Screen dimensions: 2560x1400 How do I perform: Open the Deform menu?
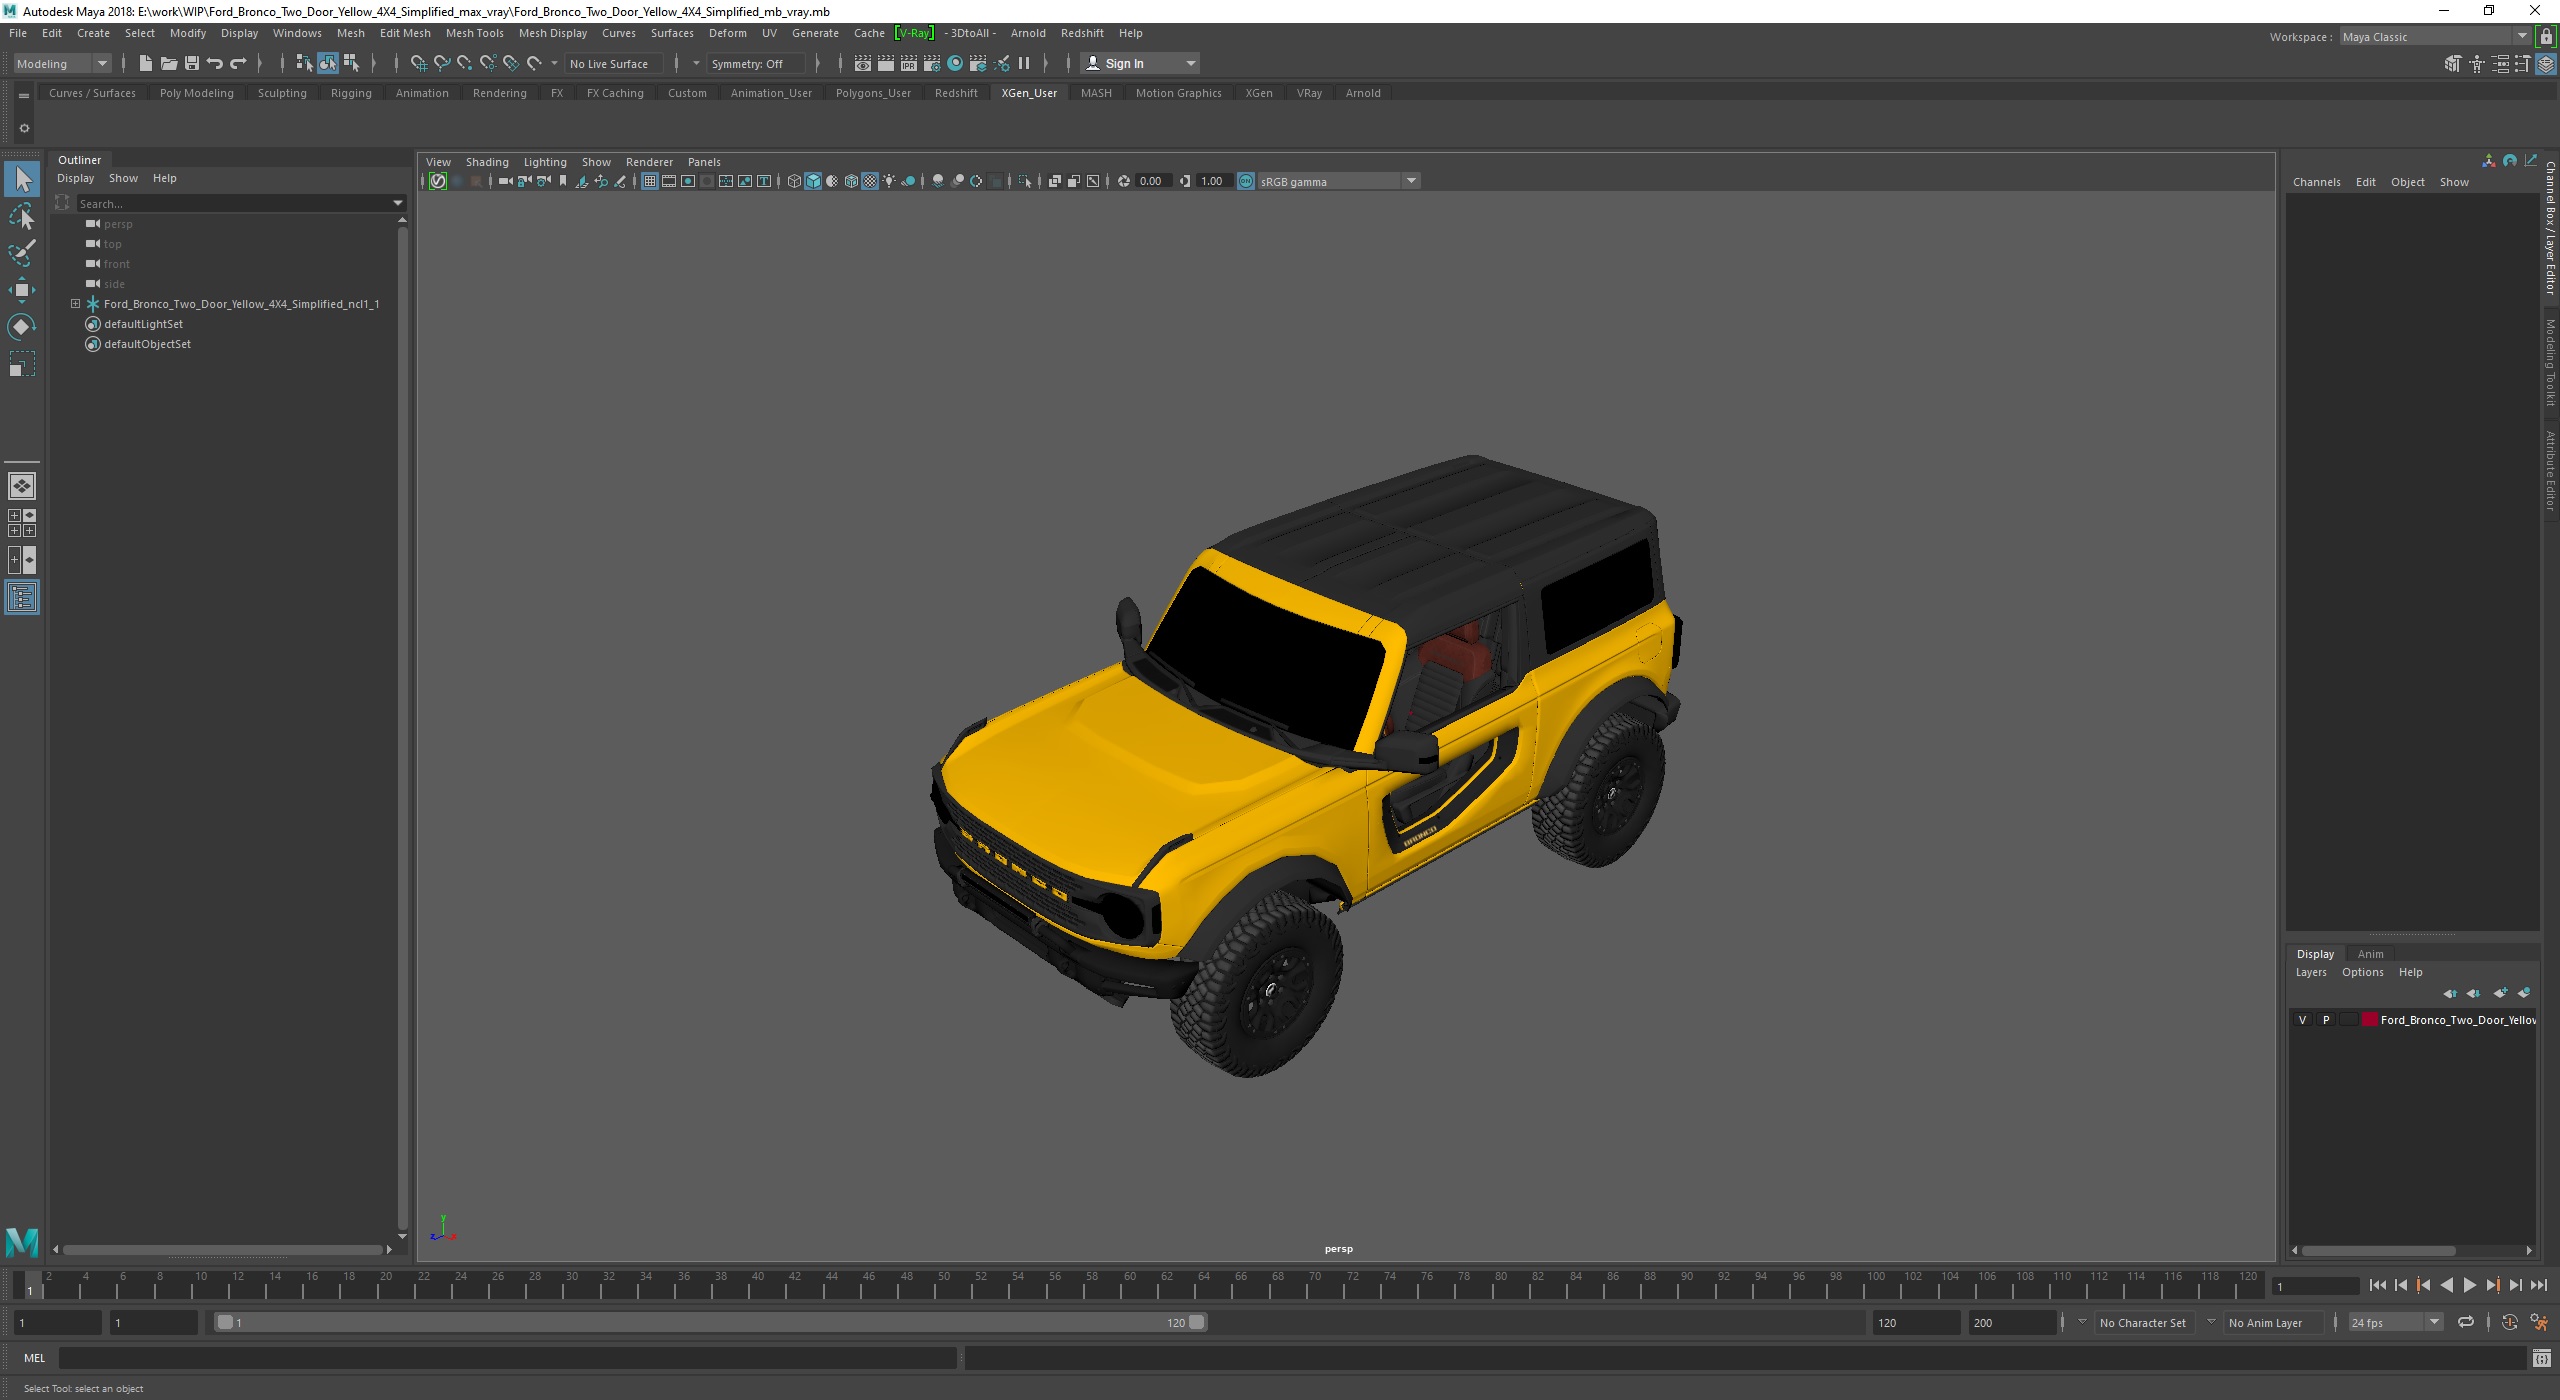click(x=727, y=33)
